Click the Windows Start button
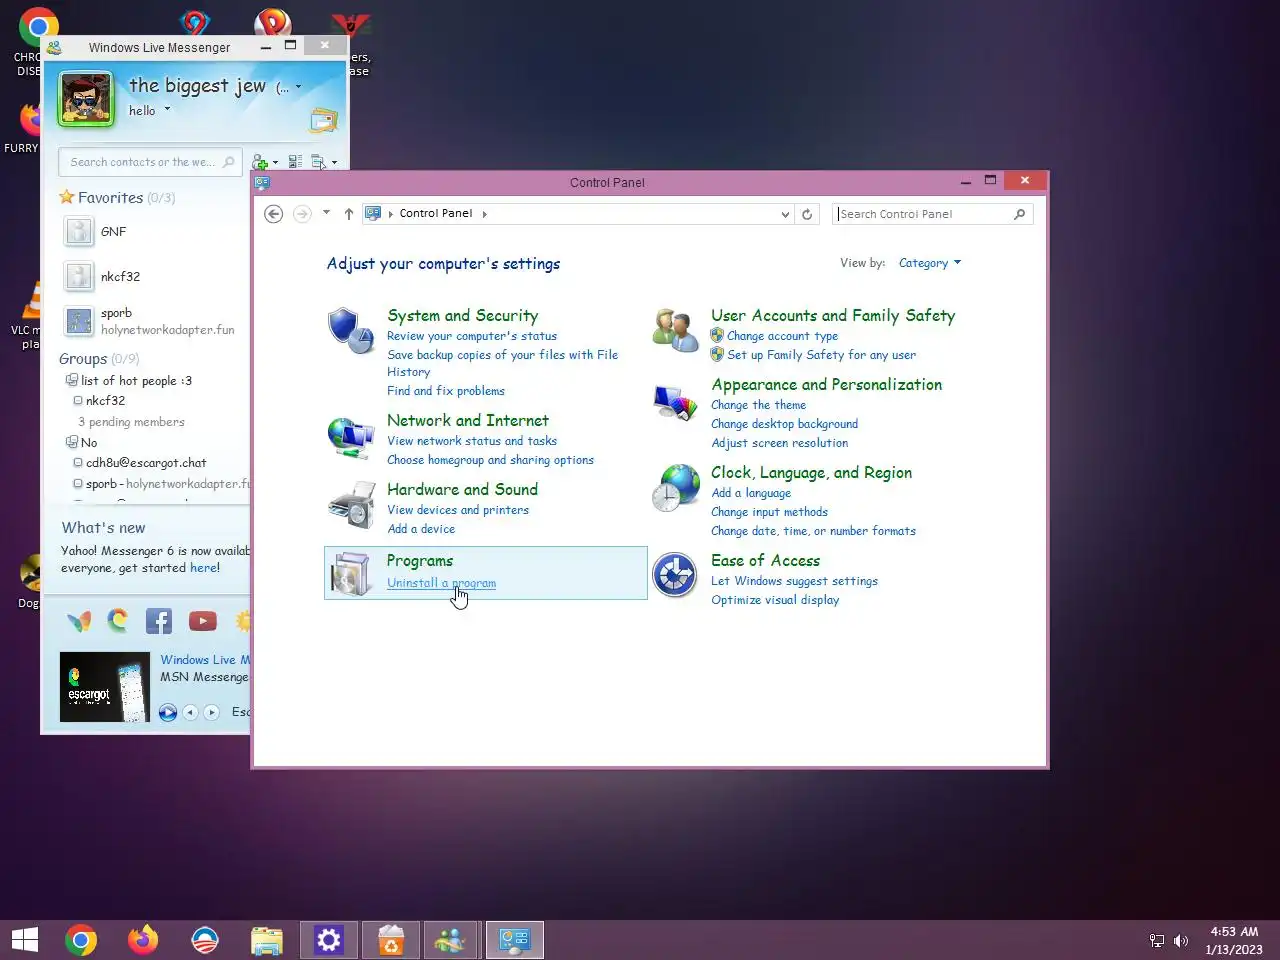This screenshot has height=960, width=1280. tap(25, 940)
